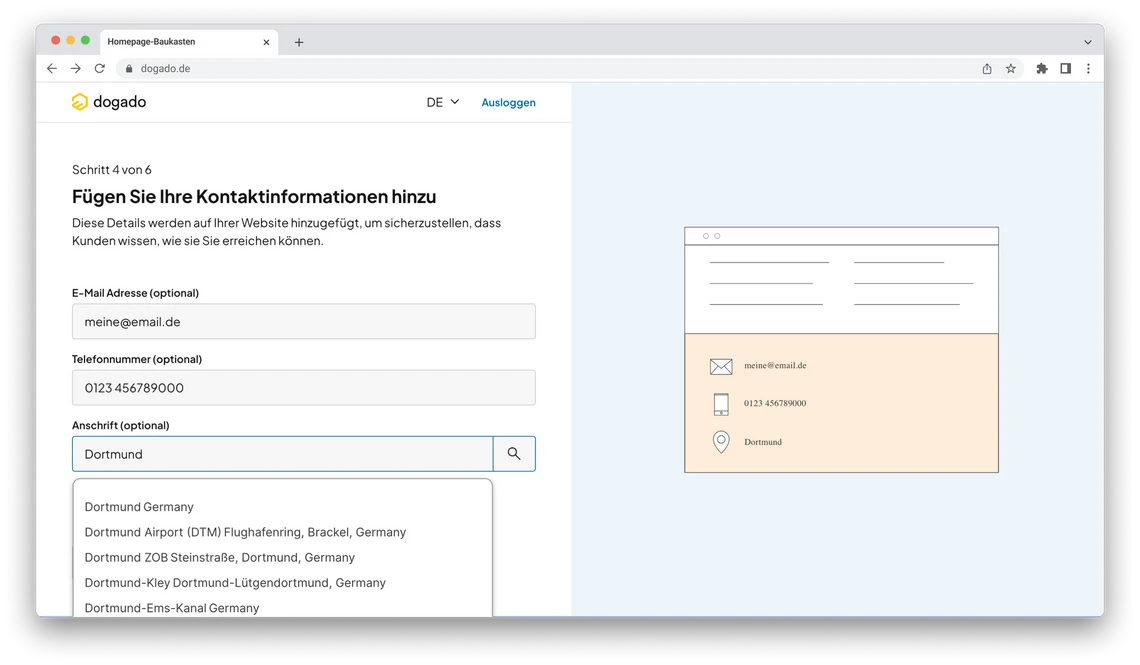Image resolution: width=1140 pixels, height=665 pixels.
Task: Click the browser profile avatar icon
Action: point(1065,68)
